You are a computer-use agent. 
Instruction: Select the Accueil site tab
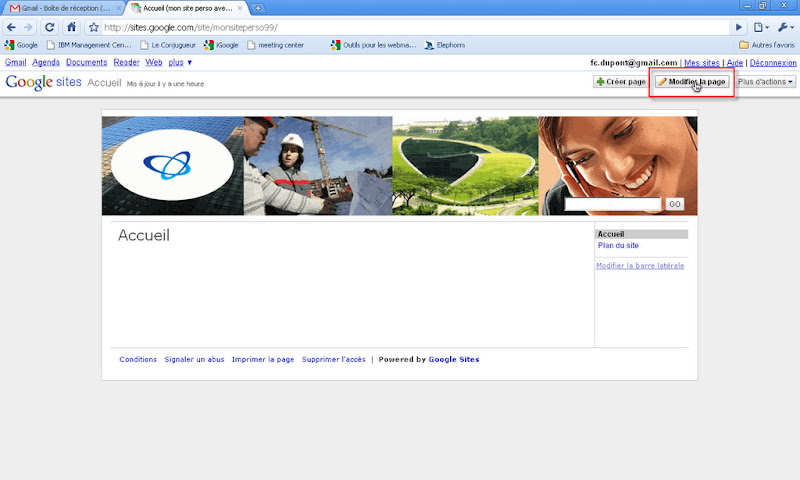point(184,8)
